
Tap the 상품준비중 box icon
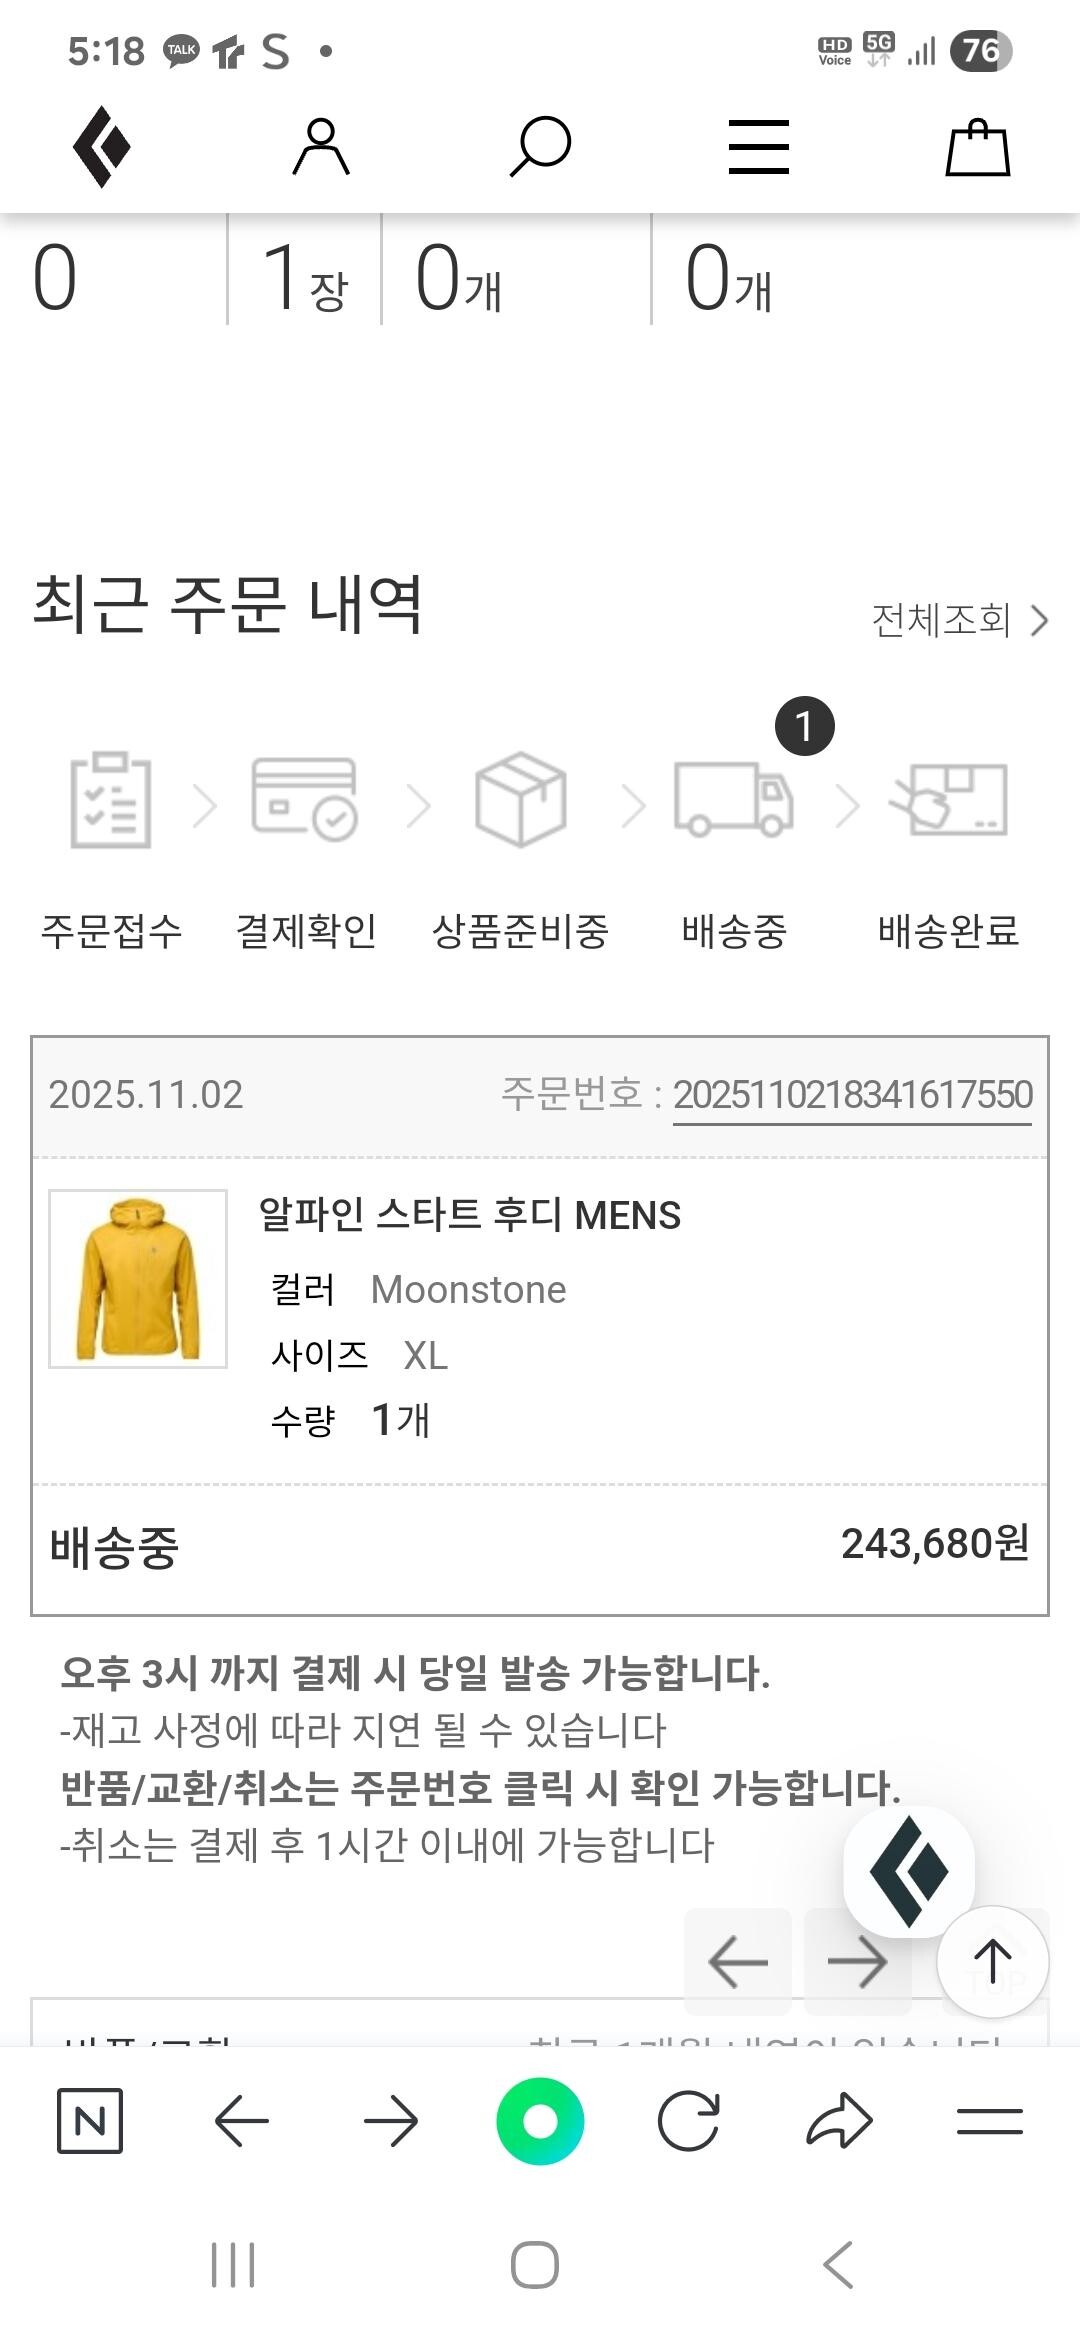520,800
